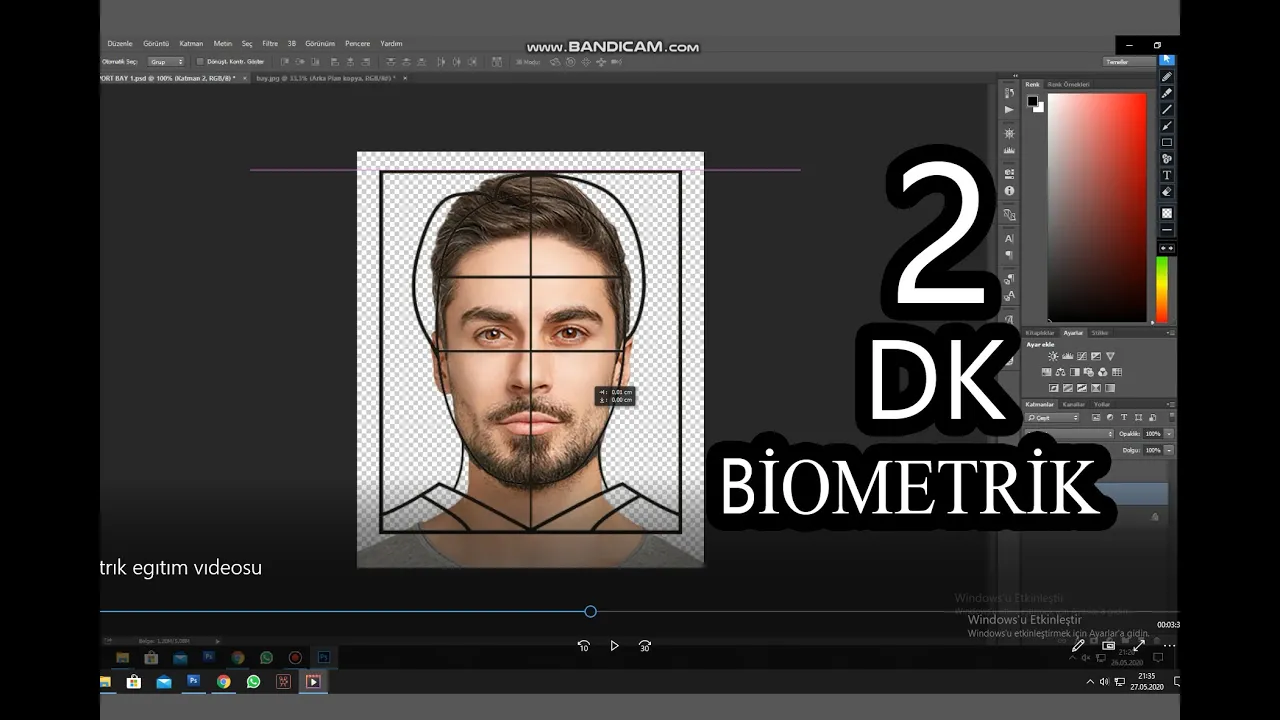Switch to the Kanallar tab
This screenshot has height=720, width=1280.
coord(1074,404)
